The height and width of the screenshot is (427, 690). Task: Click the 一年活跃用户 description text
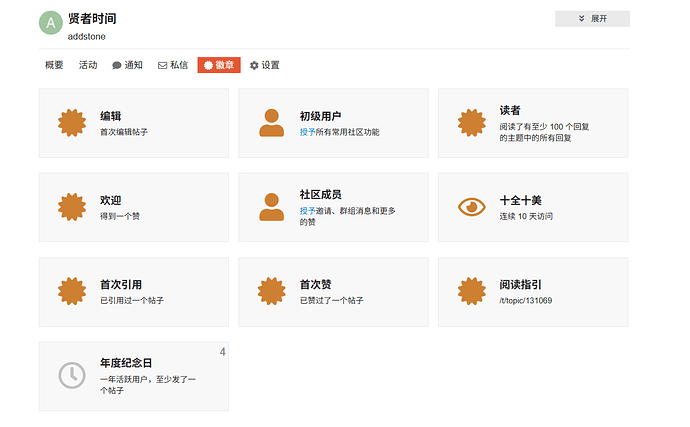(x=148, y=385)
